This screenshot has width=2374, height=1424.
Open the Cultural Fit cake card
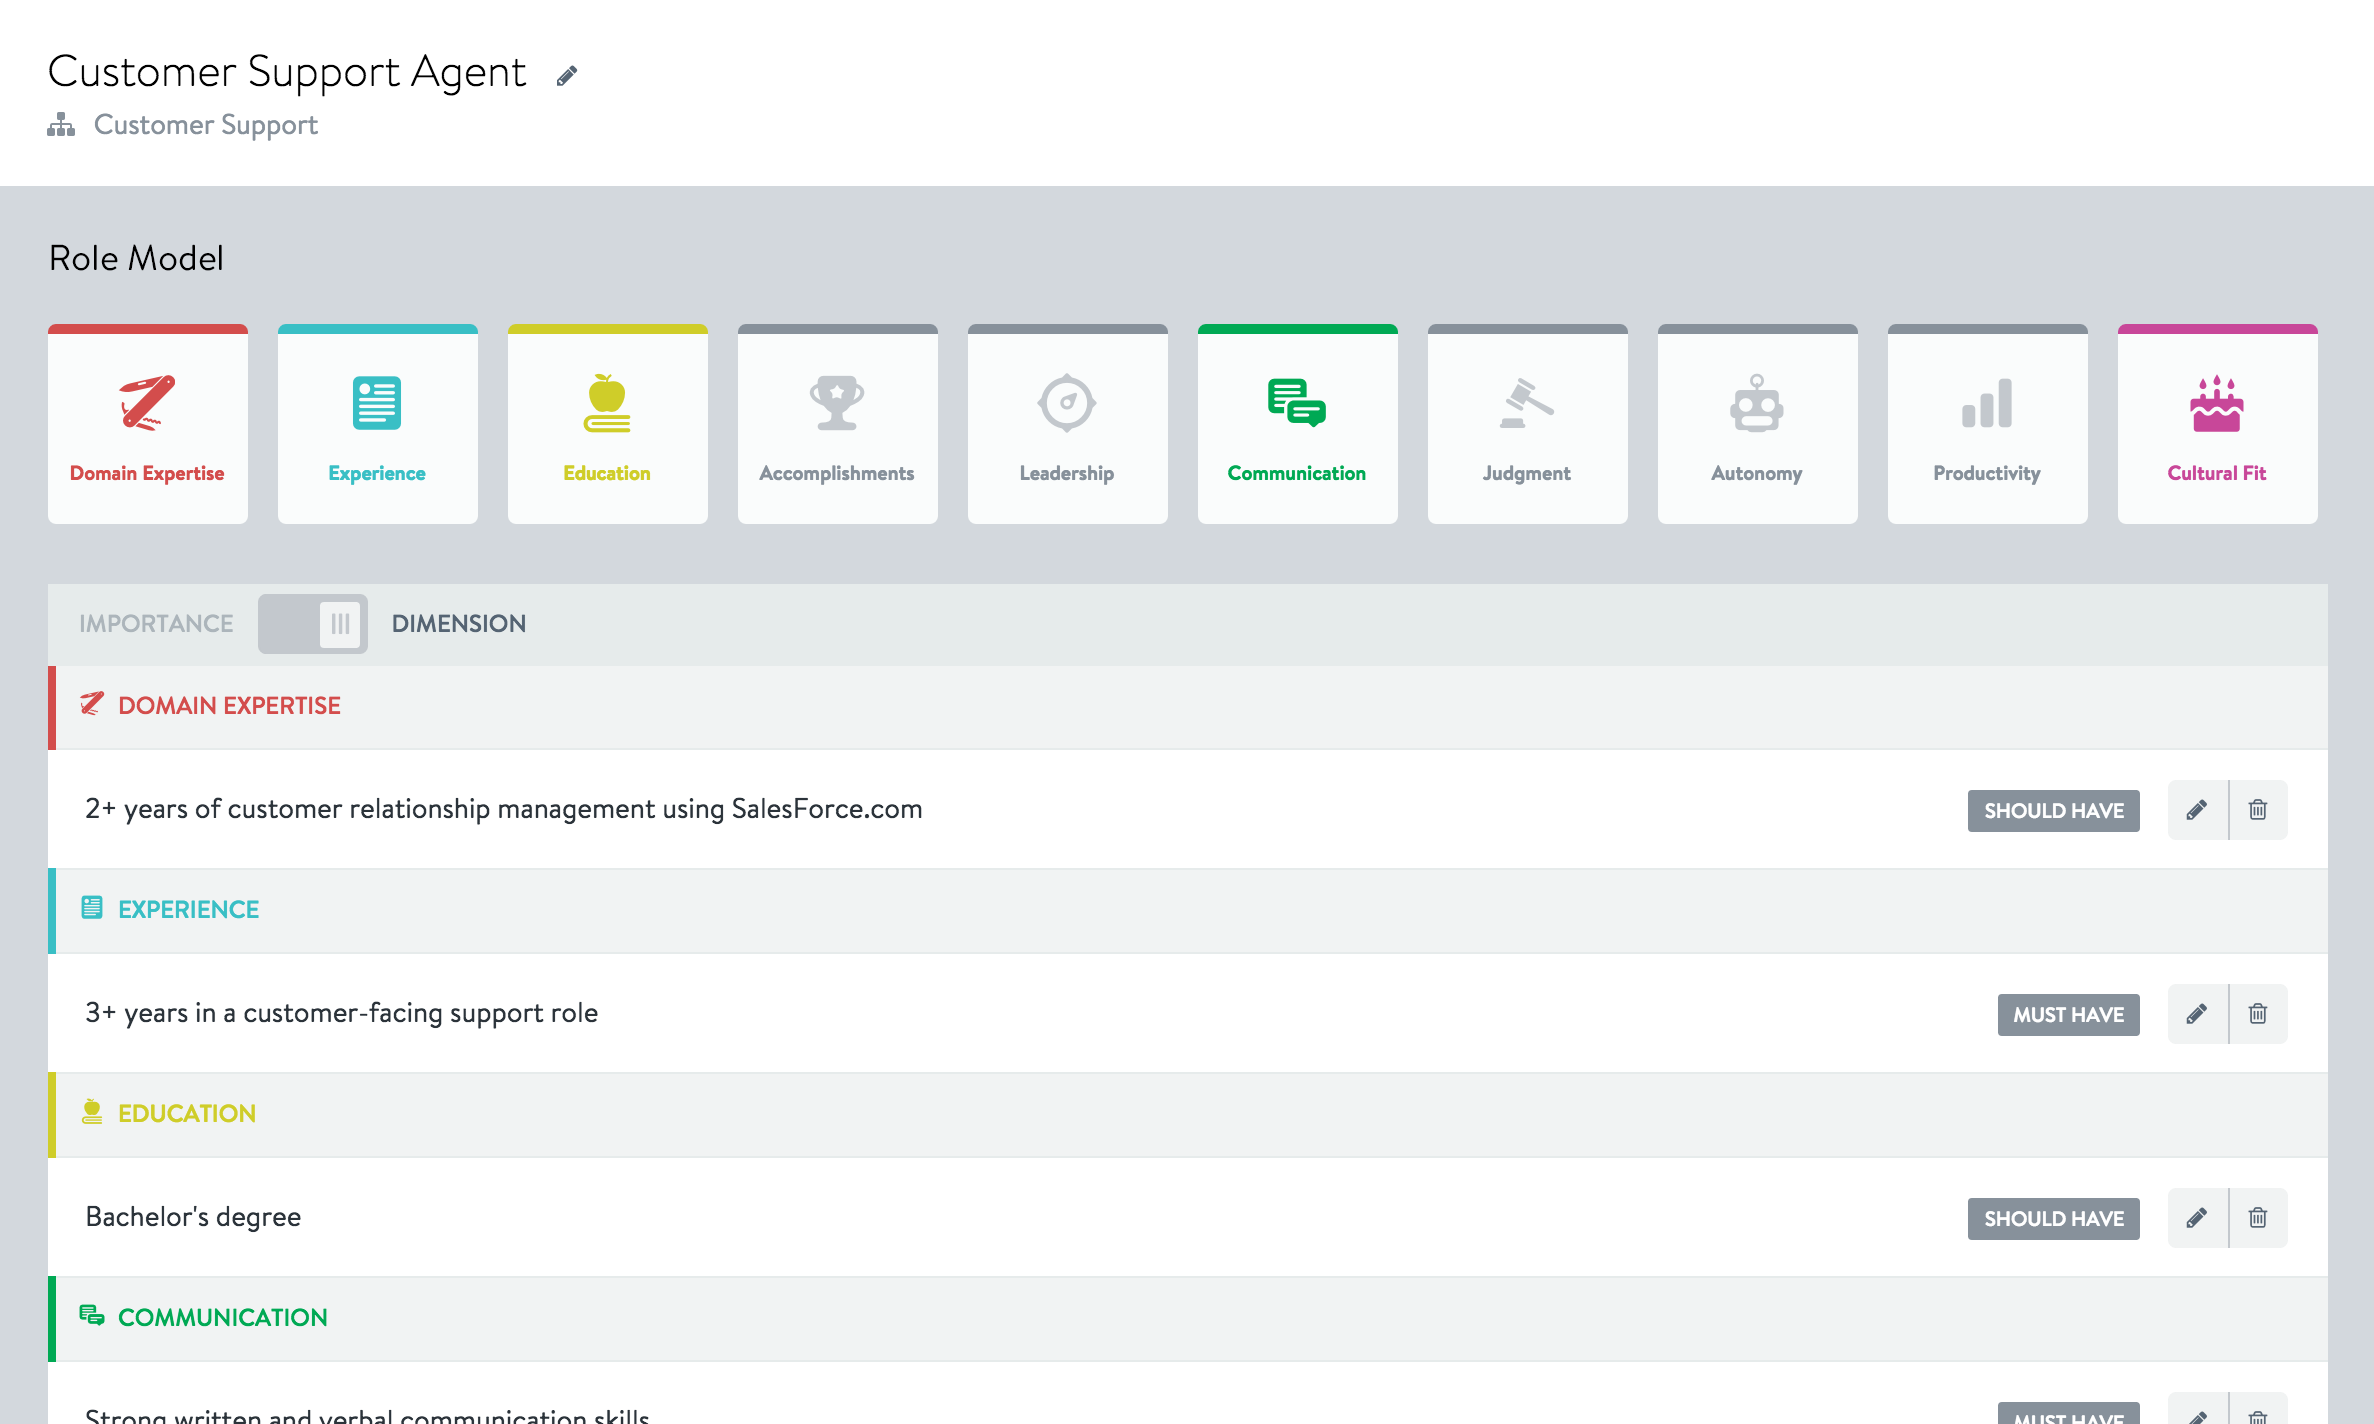coord(2218,425)
